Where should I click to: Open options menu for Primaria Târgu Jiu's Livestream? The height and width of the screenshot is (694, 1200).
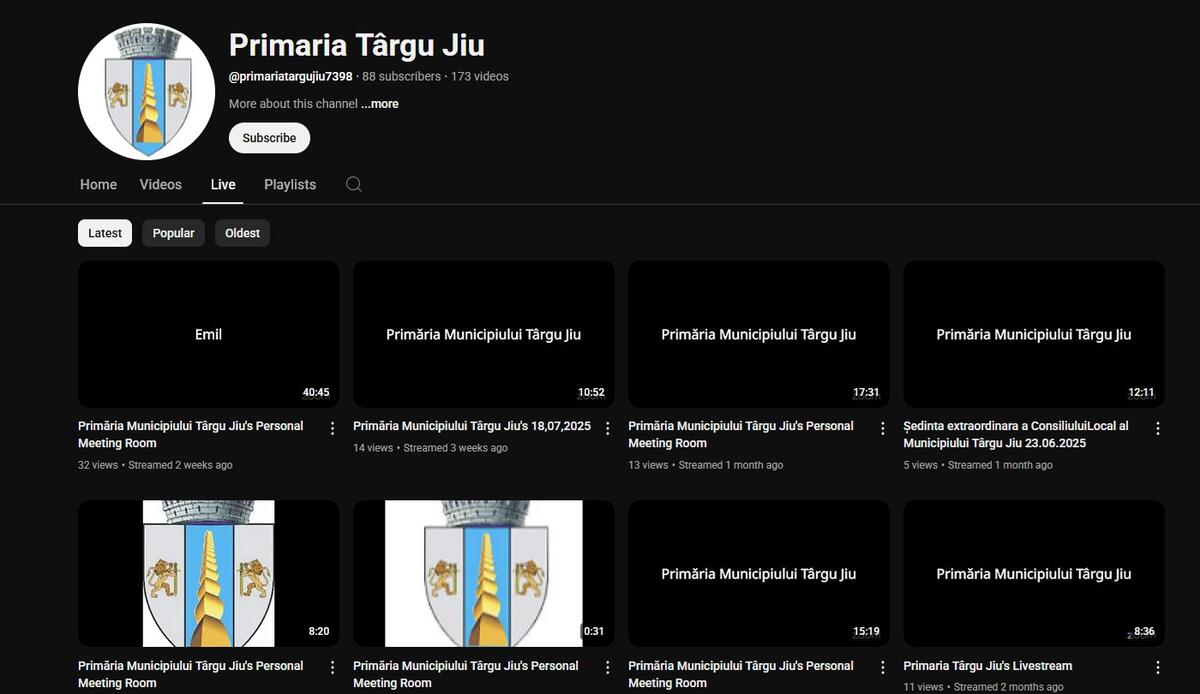click(x=1157, y=667)
